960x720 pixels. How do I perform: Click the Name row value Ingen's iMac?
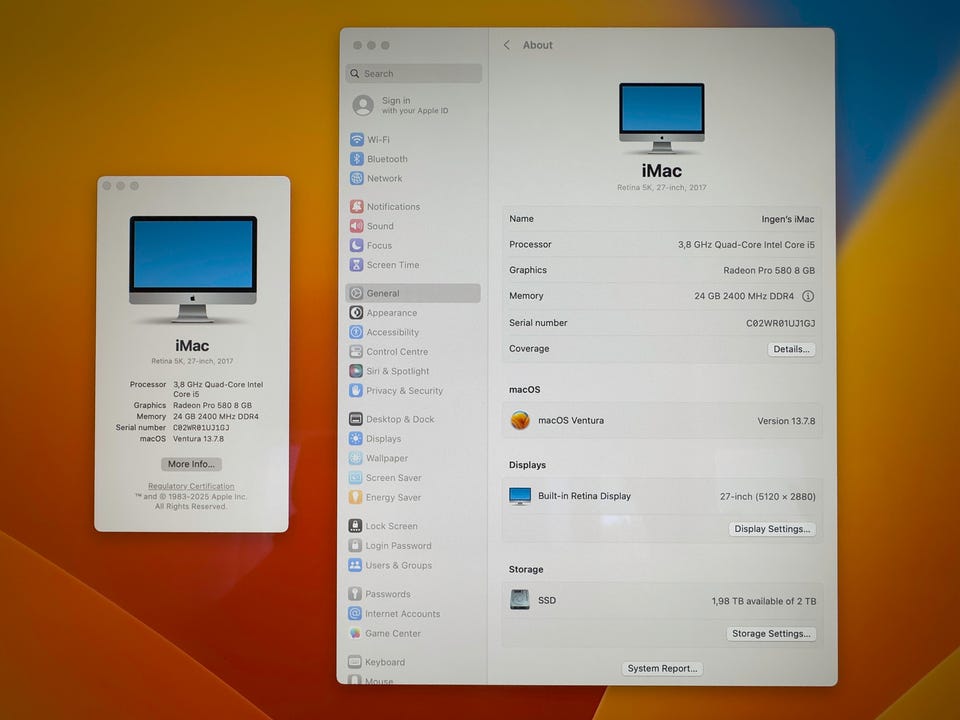pyautogui.click(x=788, y=219)
